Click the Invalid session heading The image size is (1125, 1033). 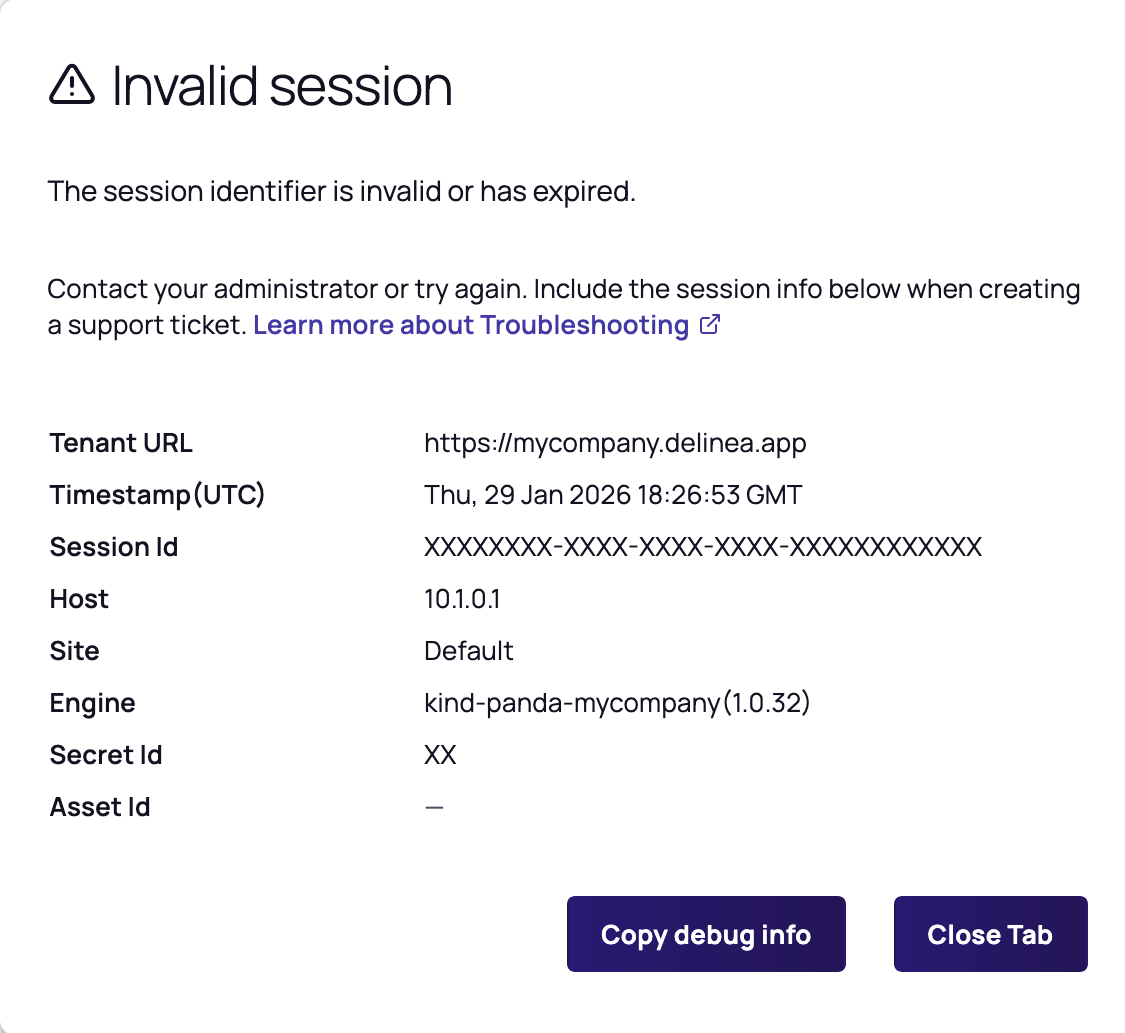(x=282, y=86)
